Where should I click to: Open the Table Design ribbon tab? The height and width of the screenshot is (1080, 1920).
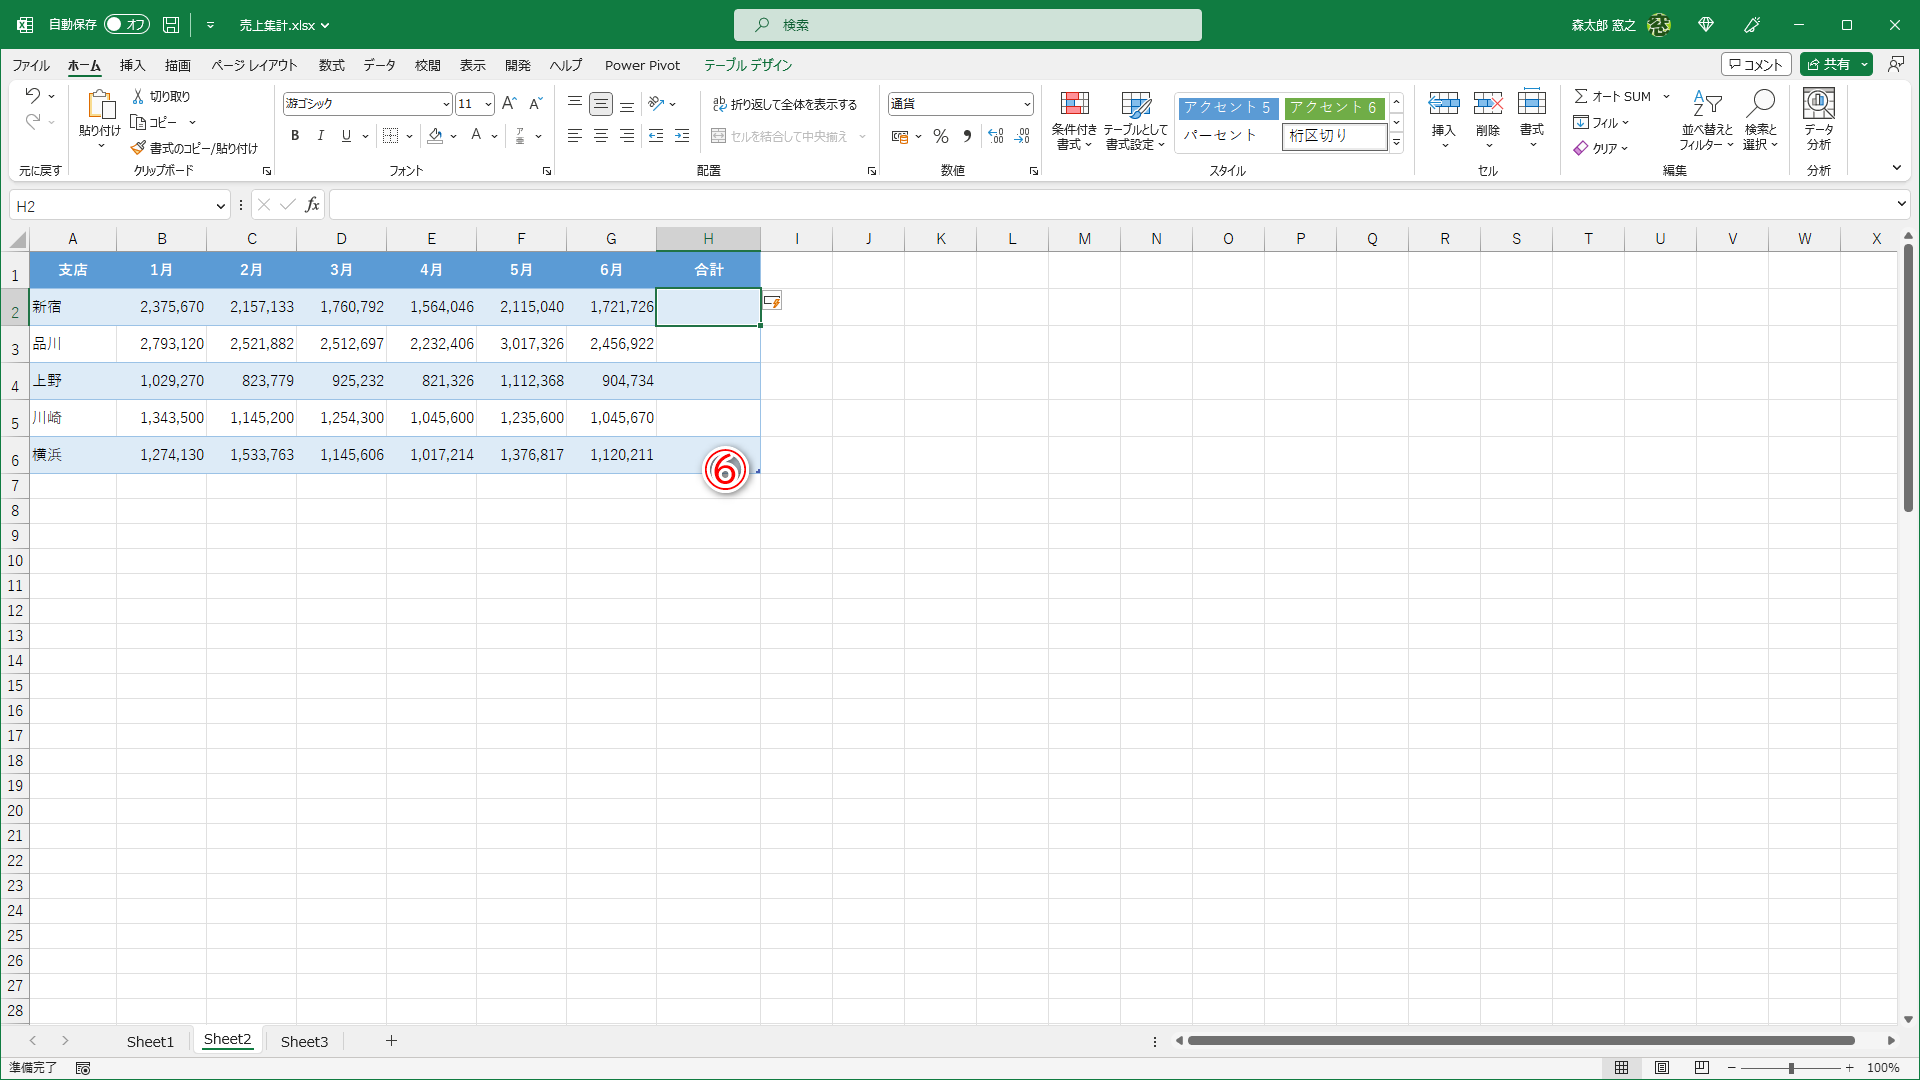pyautogui.click(x=747, y=65)
